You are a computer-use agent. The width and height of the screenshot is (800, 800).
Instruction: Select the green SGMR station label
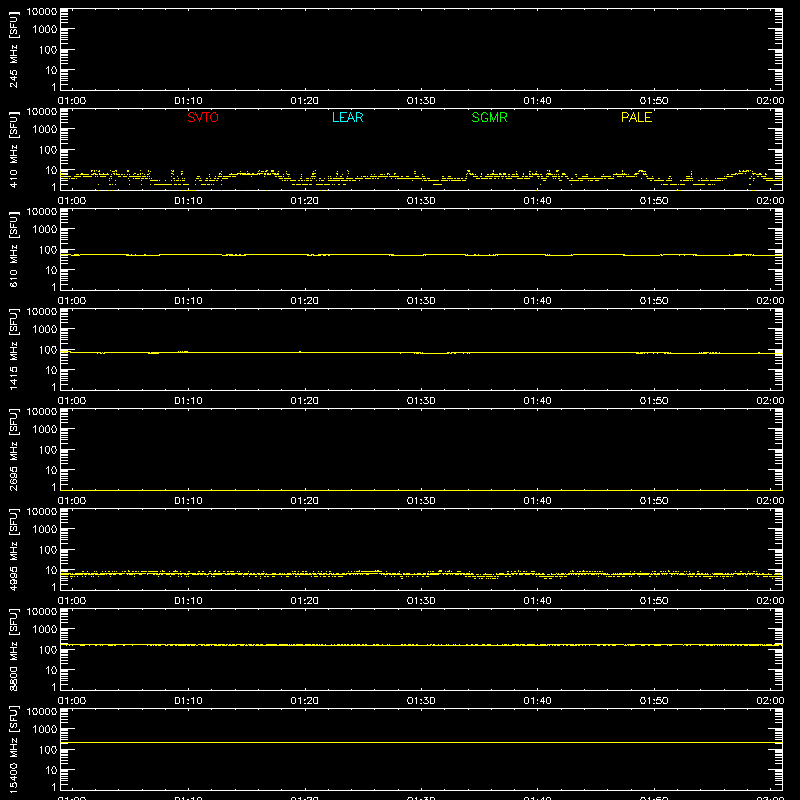[x=489, y=117]
